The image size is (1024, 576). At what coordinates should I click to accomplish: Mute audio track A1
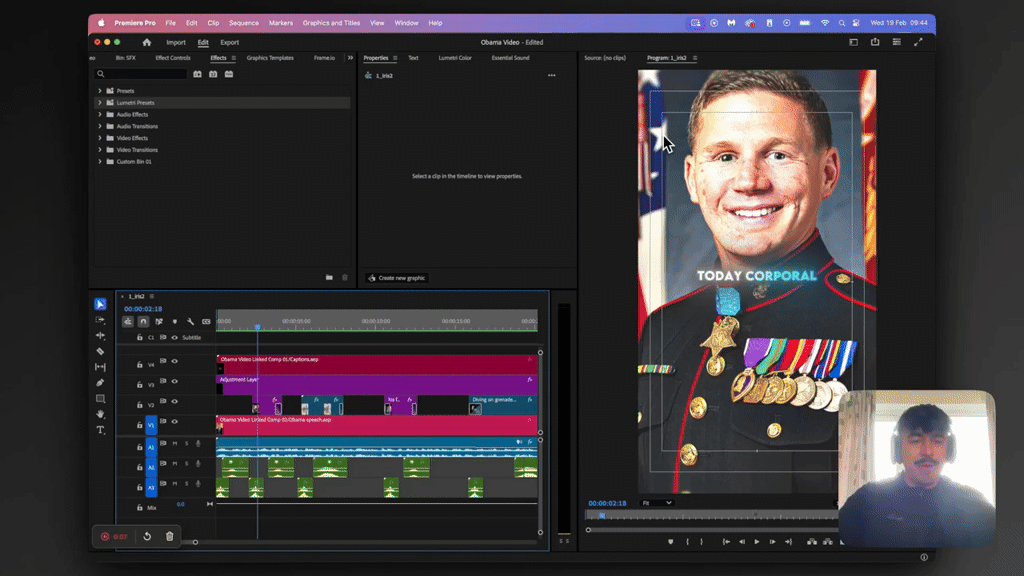tap(174, 444)
